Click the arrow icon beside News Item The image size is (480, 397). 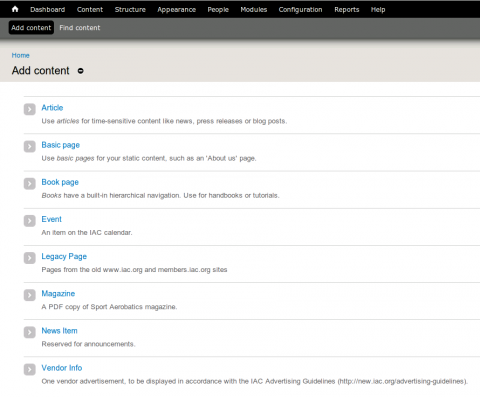tap(30, 332)
